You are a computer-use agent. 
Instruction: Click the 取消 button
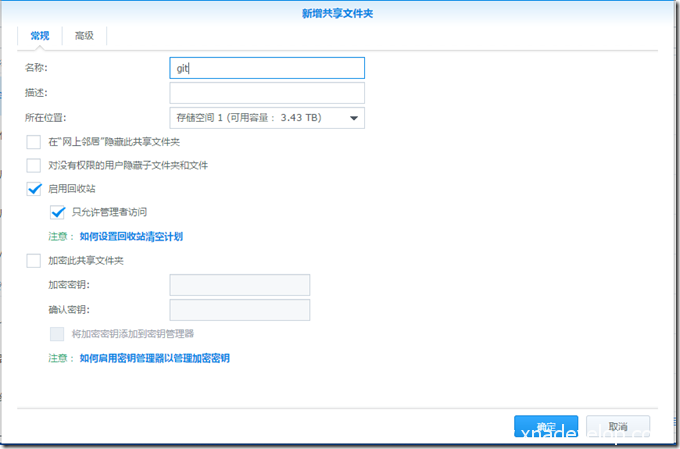[x=617, y=427]
